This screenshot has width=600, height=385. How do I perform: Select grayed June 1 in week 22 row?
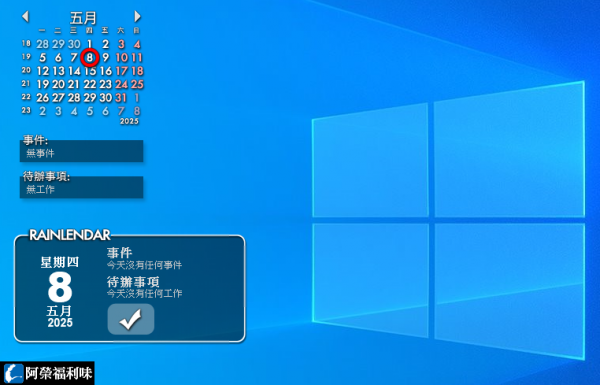click(137, 98)
